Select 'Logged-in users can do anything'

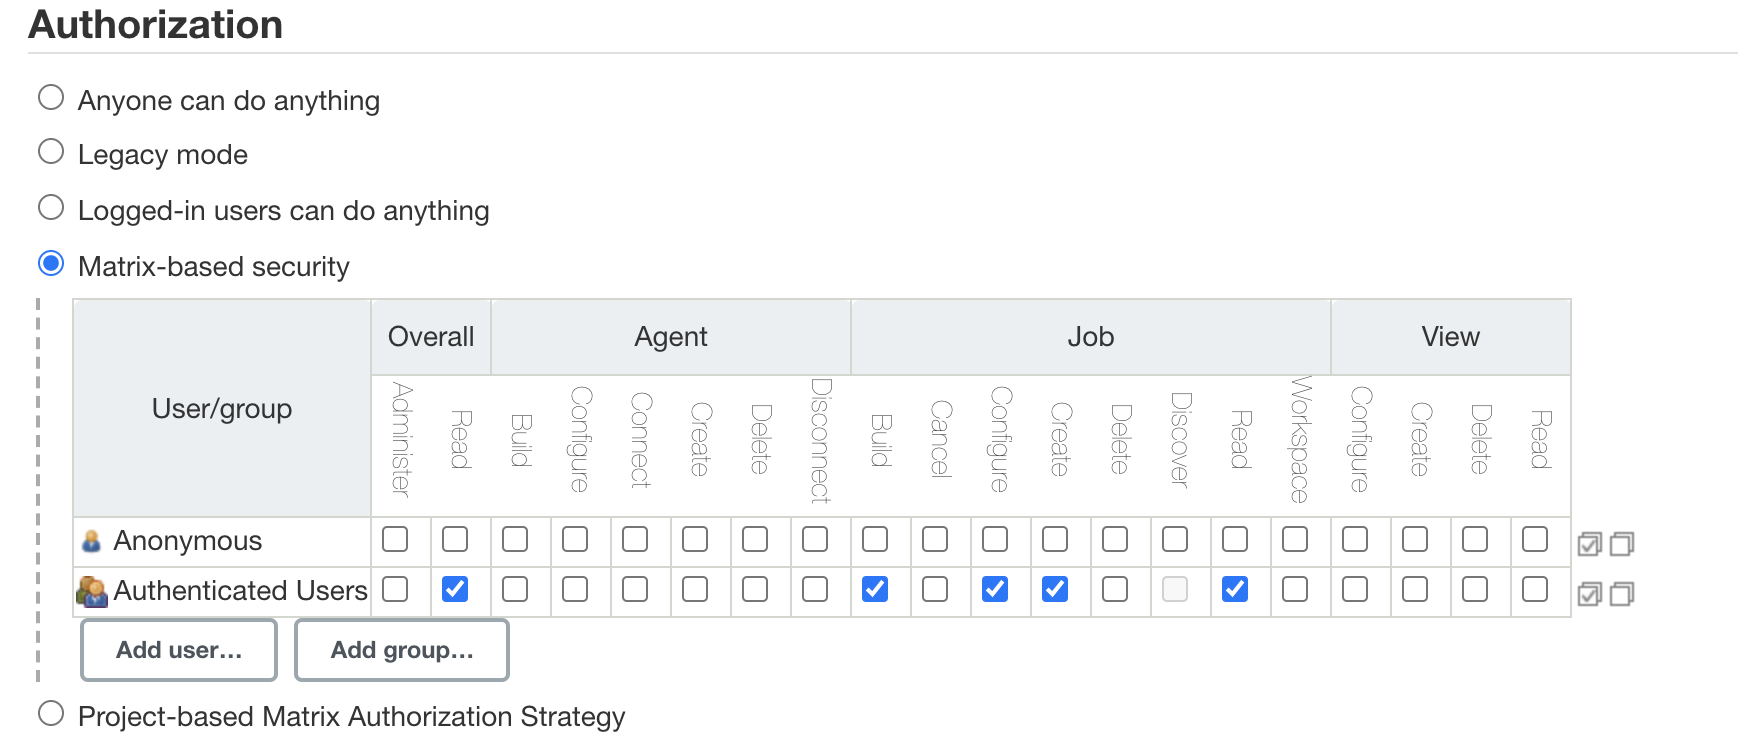click(x=51, y=208)
